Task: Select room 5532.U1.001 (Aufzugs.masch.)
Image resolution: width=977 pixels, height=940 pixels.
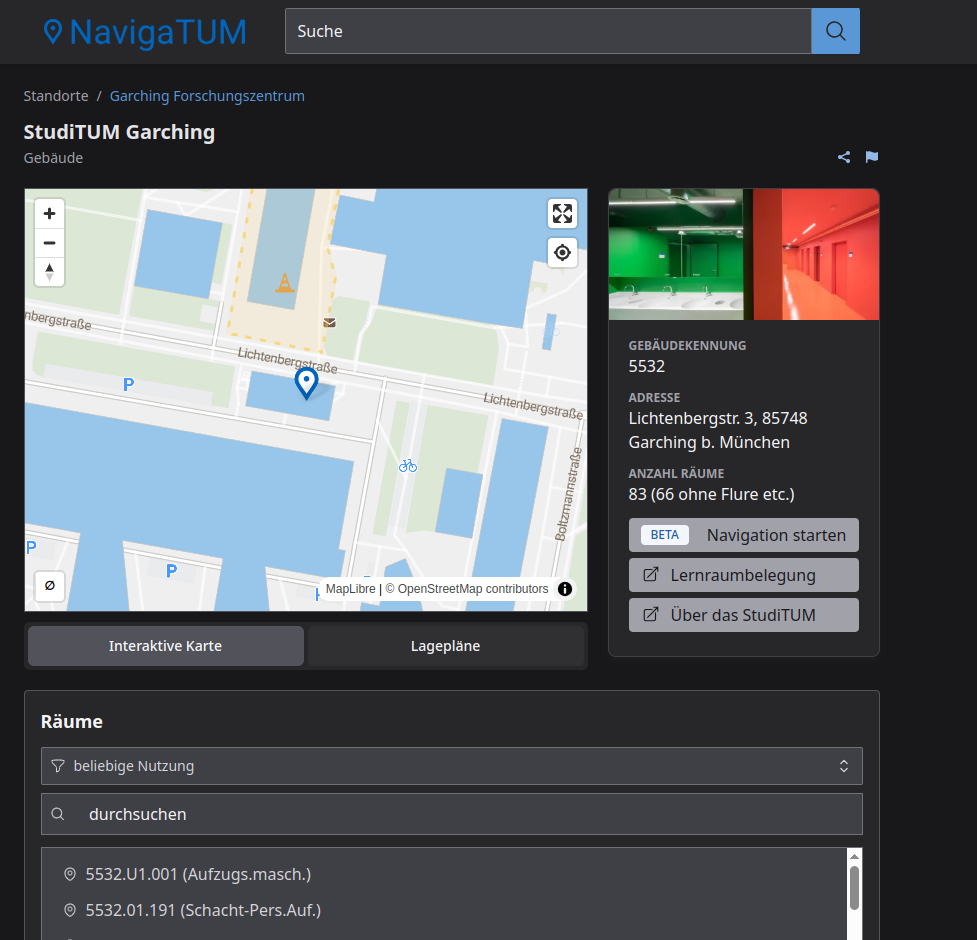Action: point(198,874)
